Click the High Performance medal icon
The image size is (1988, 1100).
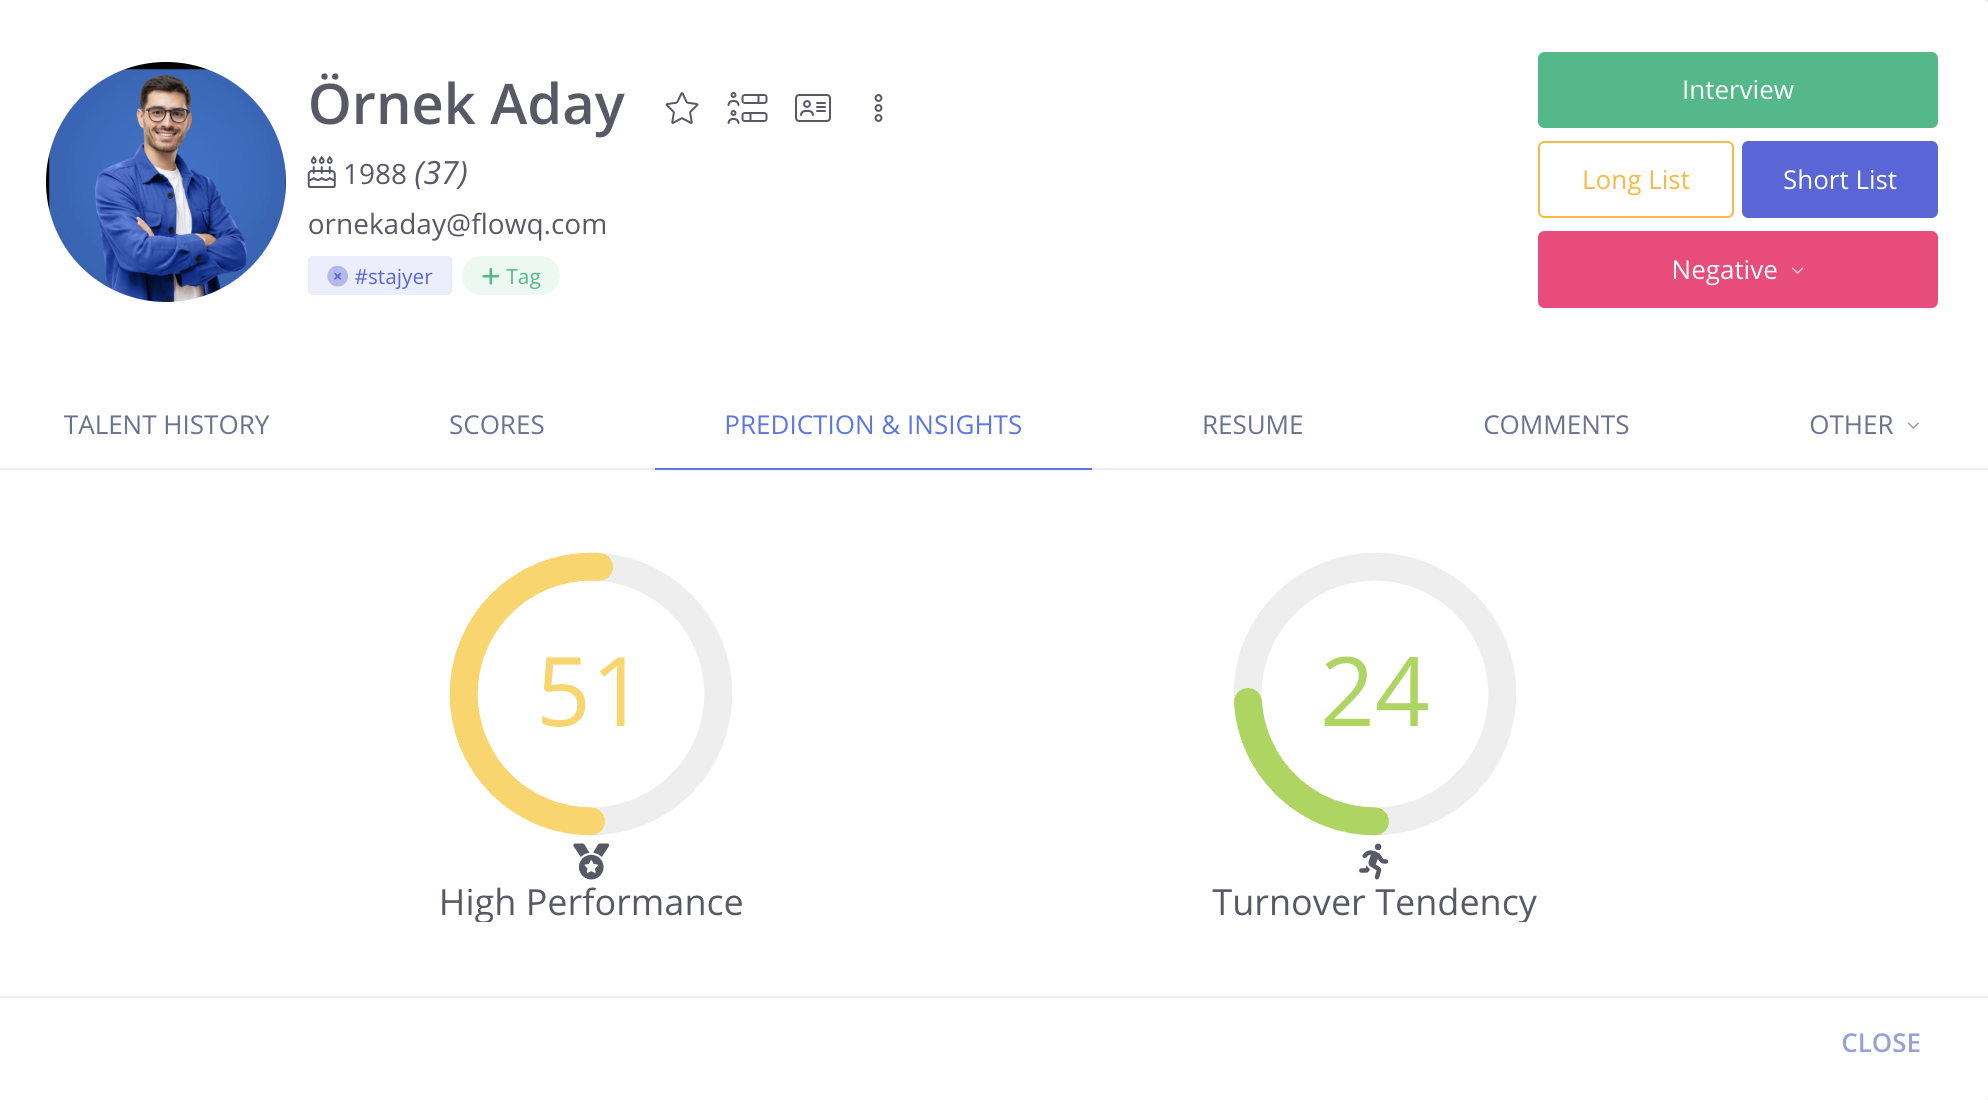591,861
